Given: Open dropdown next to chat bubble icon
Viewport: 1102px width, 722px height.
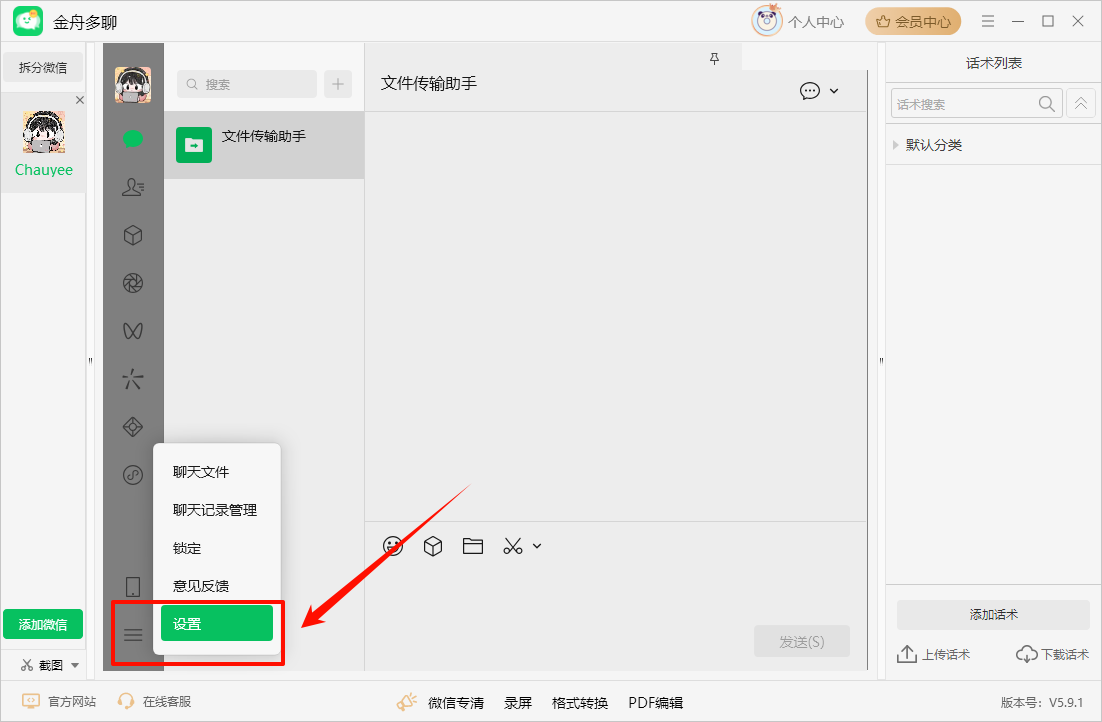Looking at the screenshot, I should (x=834, y=91).
